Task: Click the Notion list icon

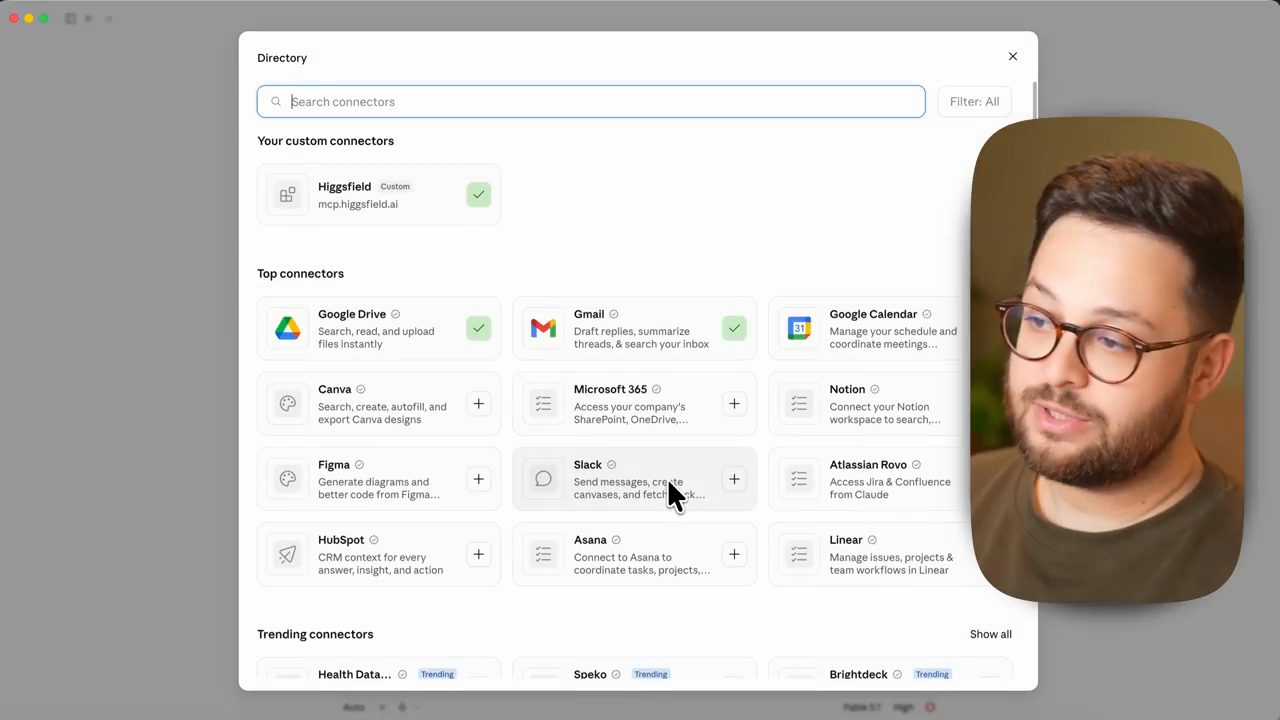Action: (799, 404)
